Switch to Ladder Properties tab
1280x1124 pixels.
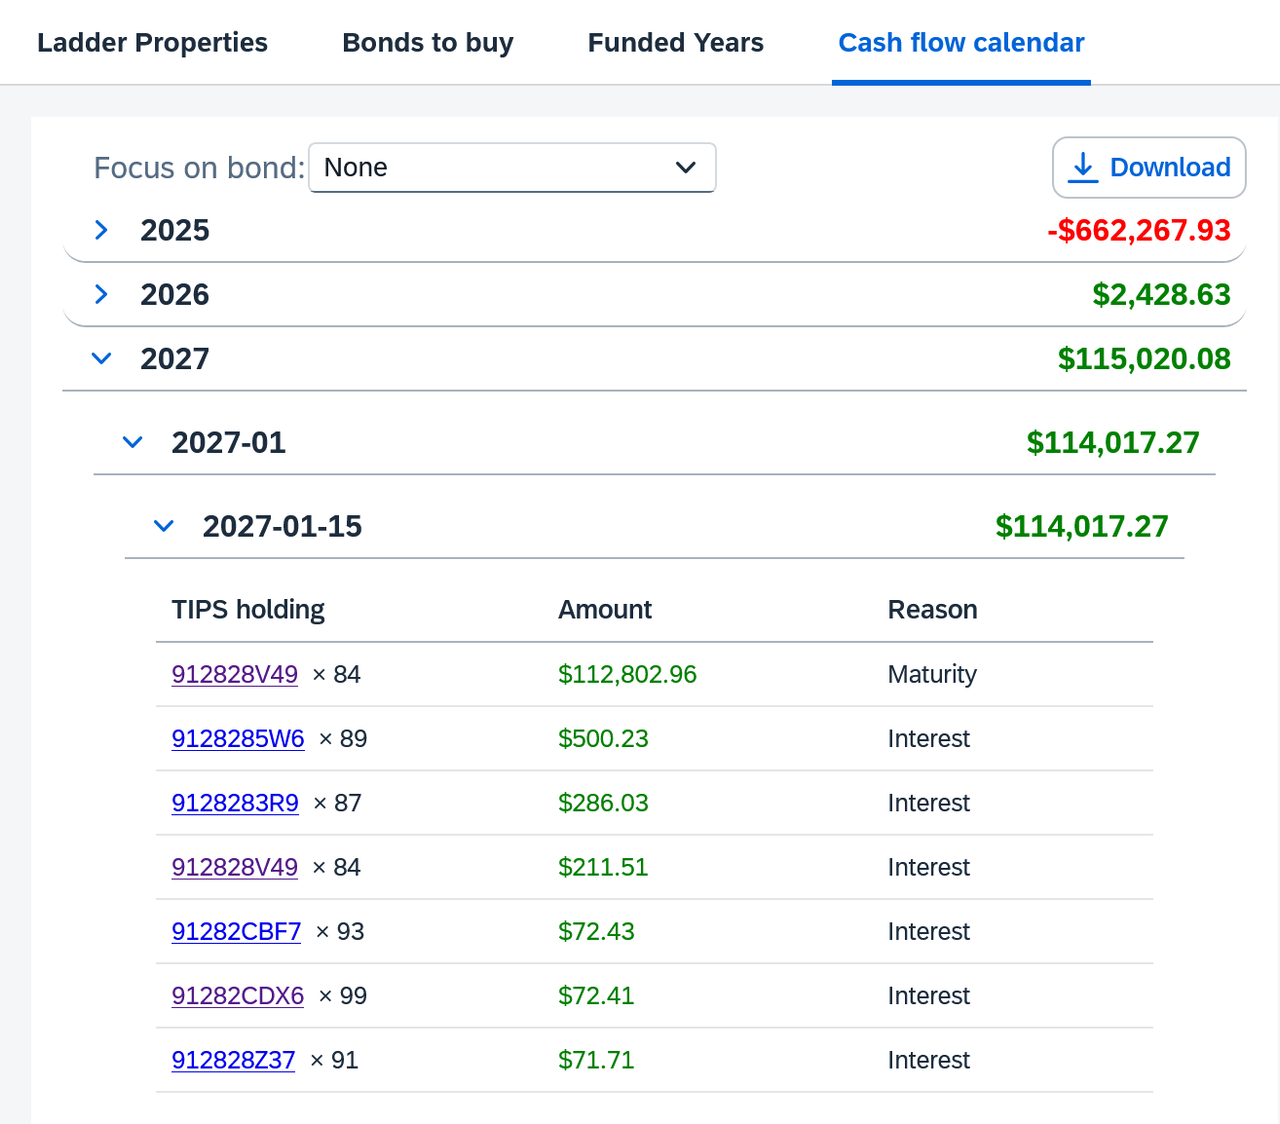152,43
